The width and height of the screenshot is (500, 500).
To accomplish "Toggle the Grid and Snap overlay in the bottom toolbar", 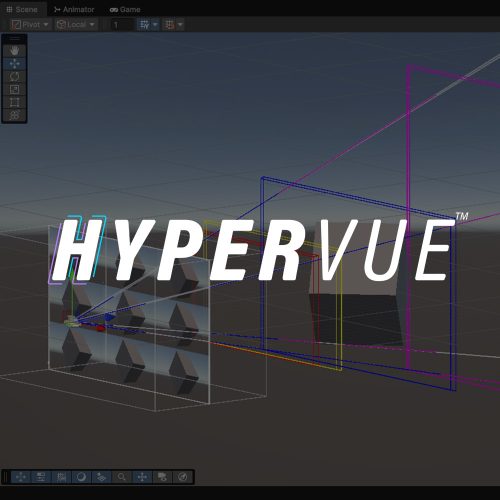I will click(61, 477).
